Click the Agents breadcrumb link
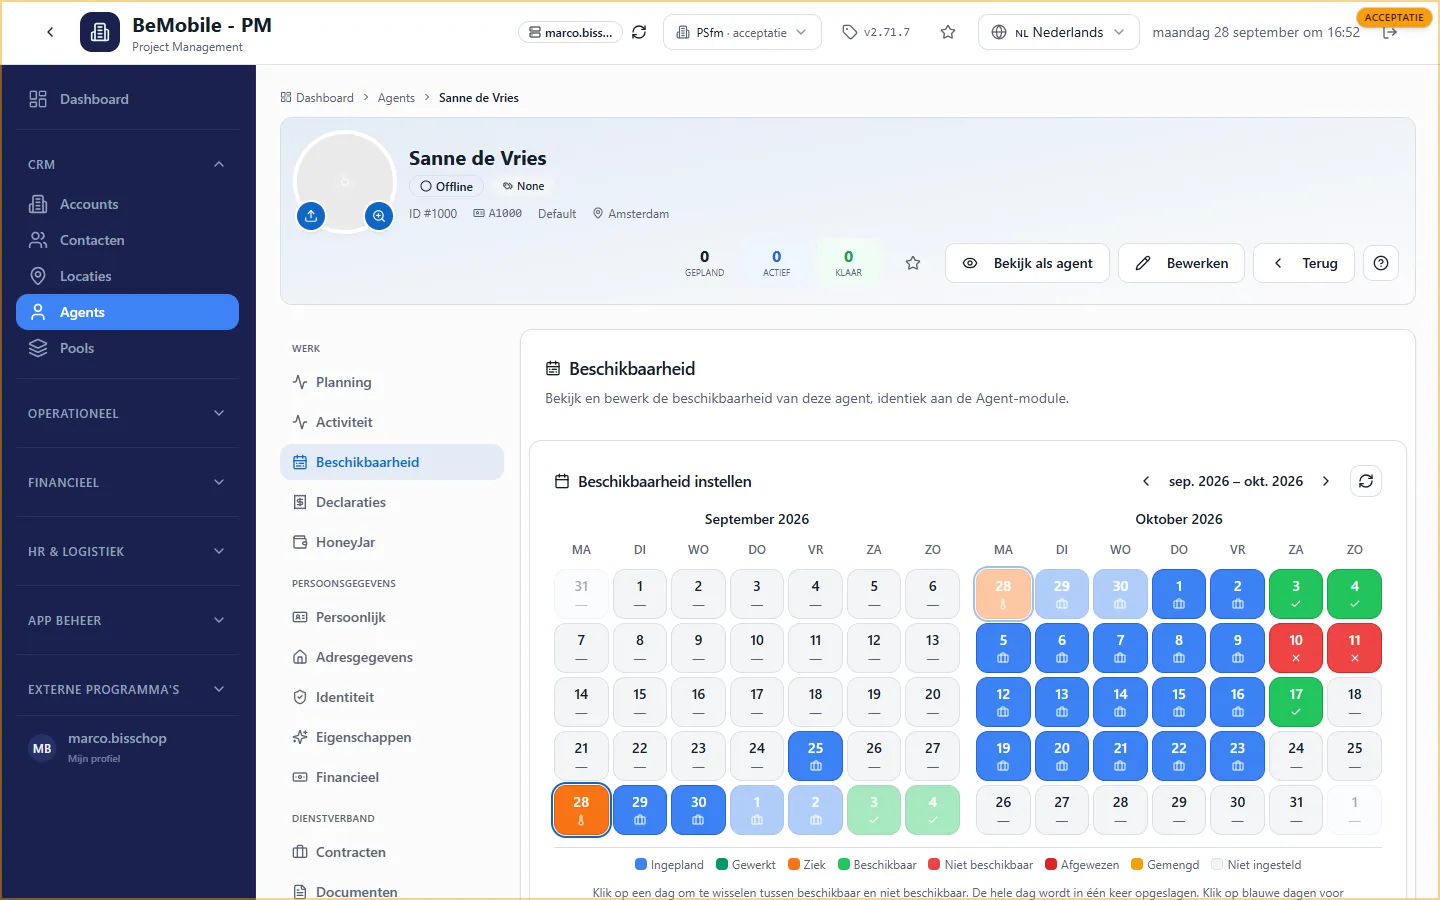 pyautogui.click(x=396, y=98)
